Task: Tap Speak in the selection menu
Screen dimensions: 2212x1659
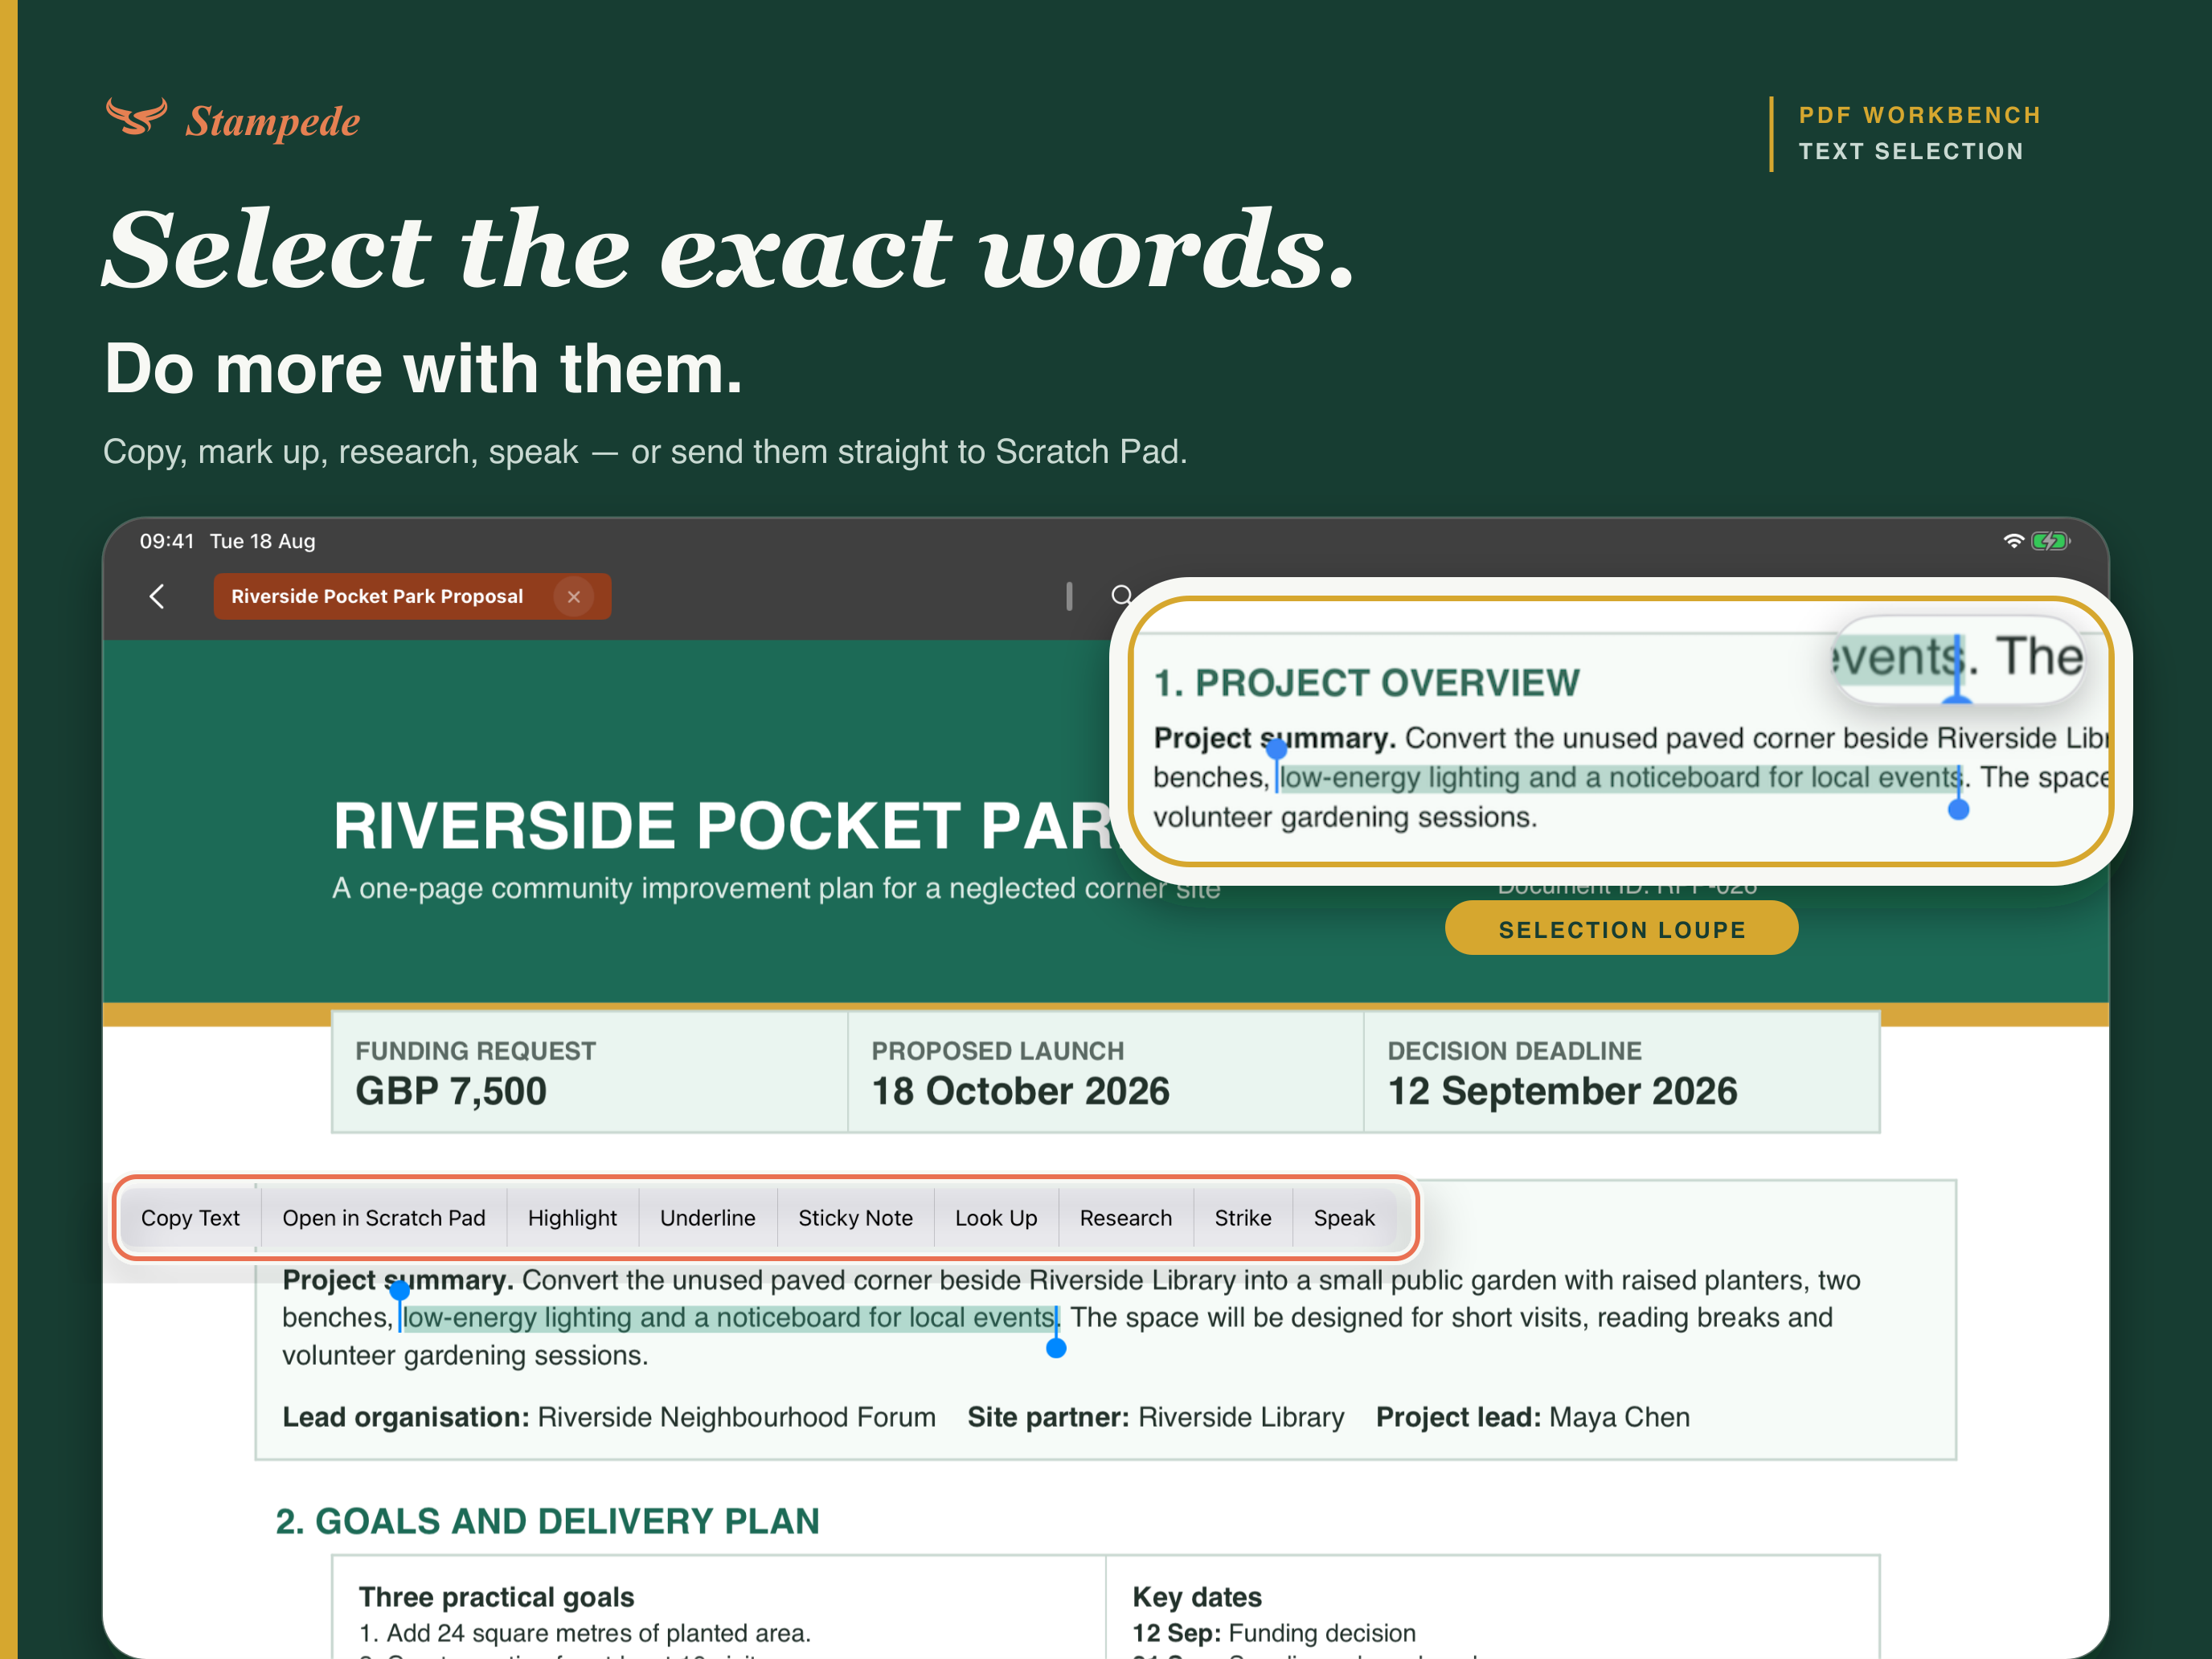Action: click(1344, 1218)
